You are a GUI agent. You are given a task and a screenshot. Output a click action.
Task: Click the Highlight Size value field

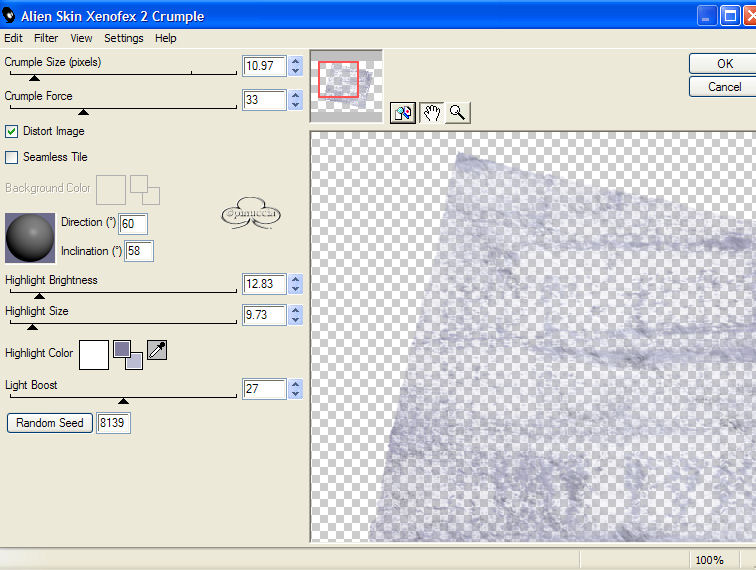[264, 315]
